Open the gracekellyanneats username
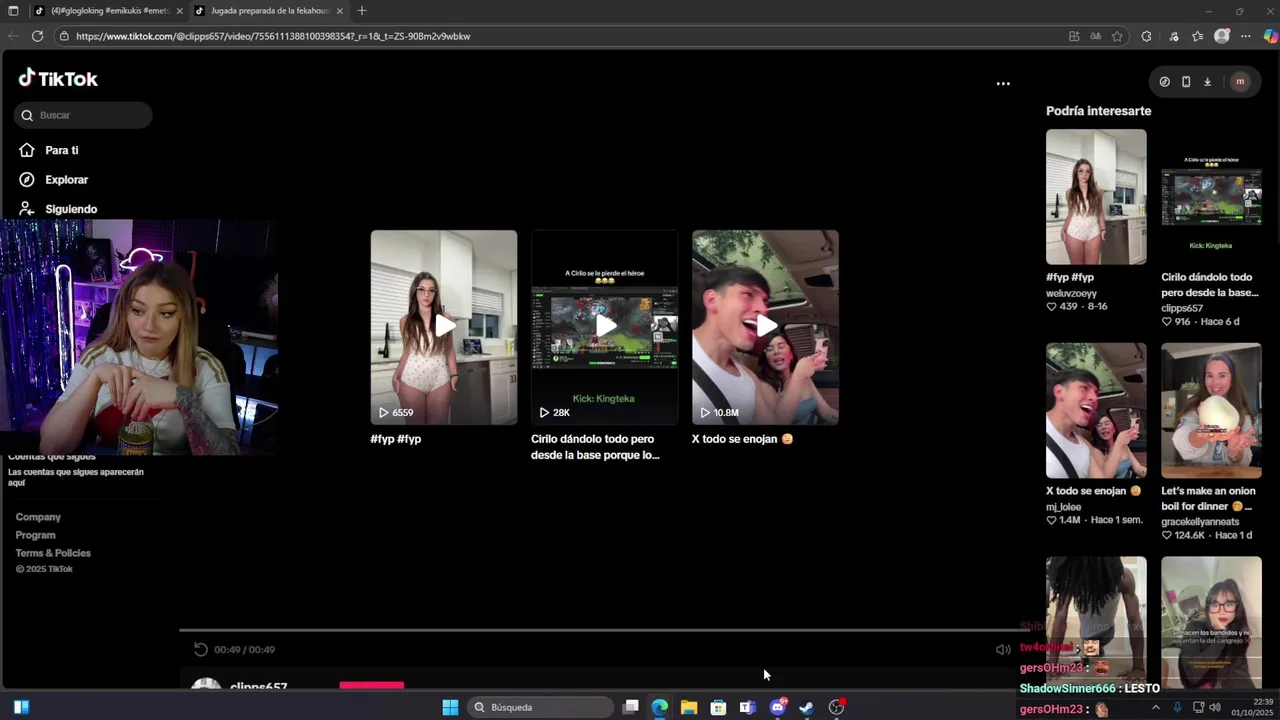Image resolution: width=1280 pixels, height=720 pixels. (1200, 522)
